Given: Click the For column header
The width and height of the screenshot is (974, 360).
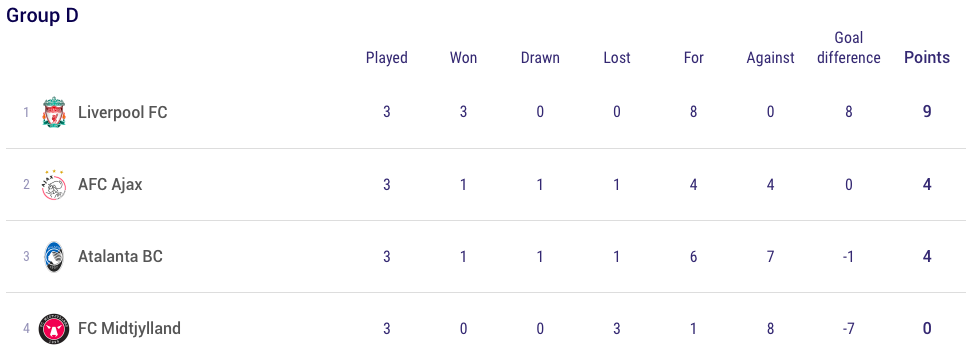Looking at the screenshot, I should 693,58.
